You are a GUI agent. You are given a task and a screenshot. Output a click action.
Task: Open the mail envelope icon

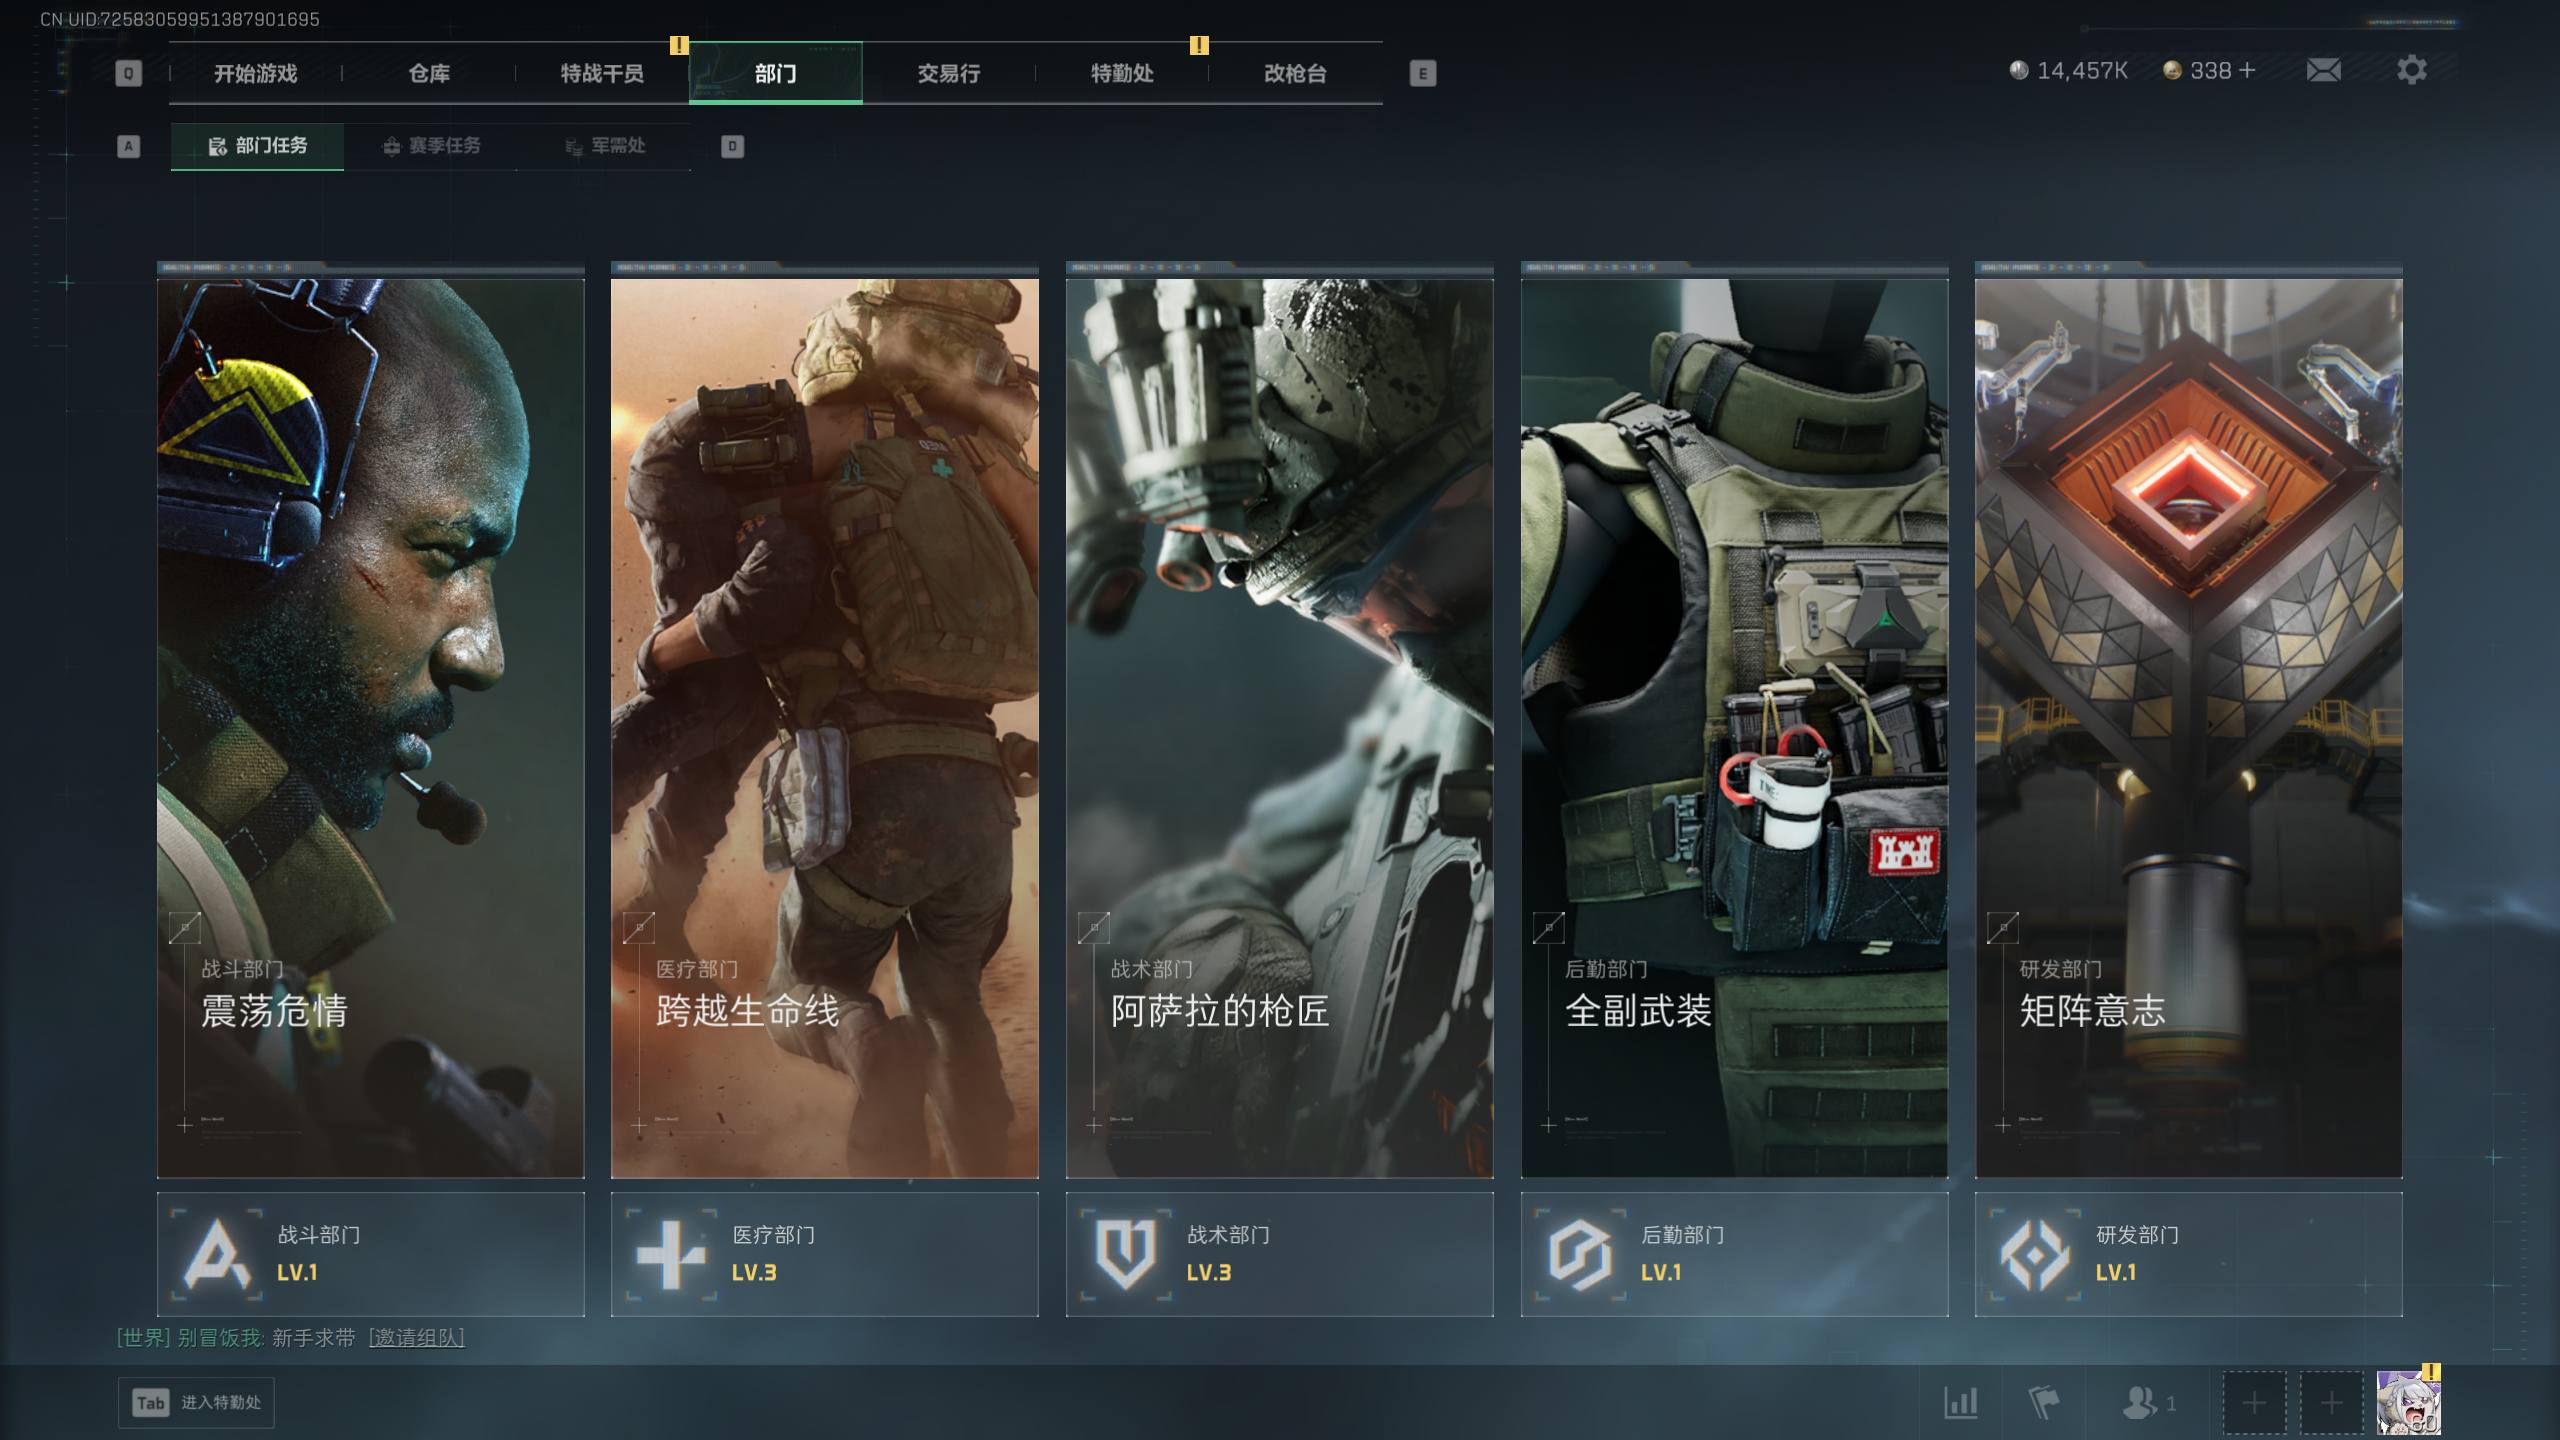[x=2323, y=70]
